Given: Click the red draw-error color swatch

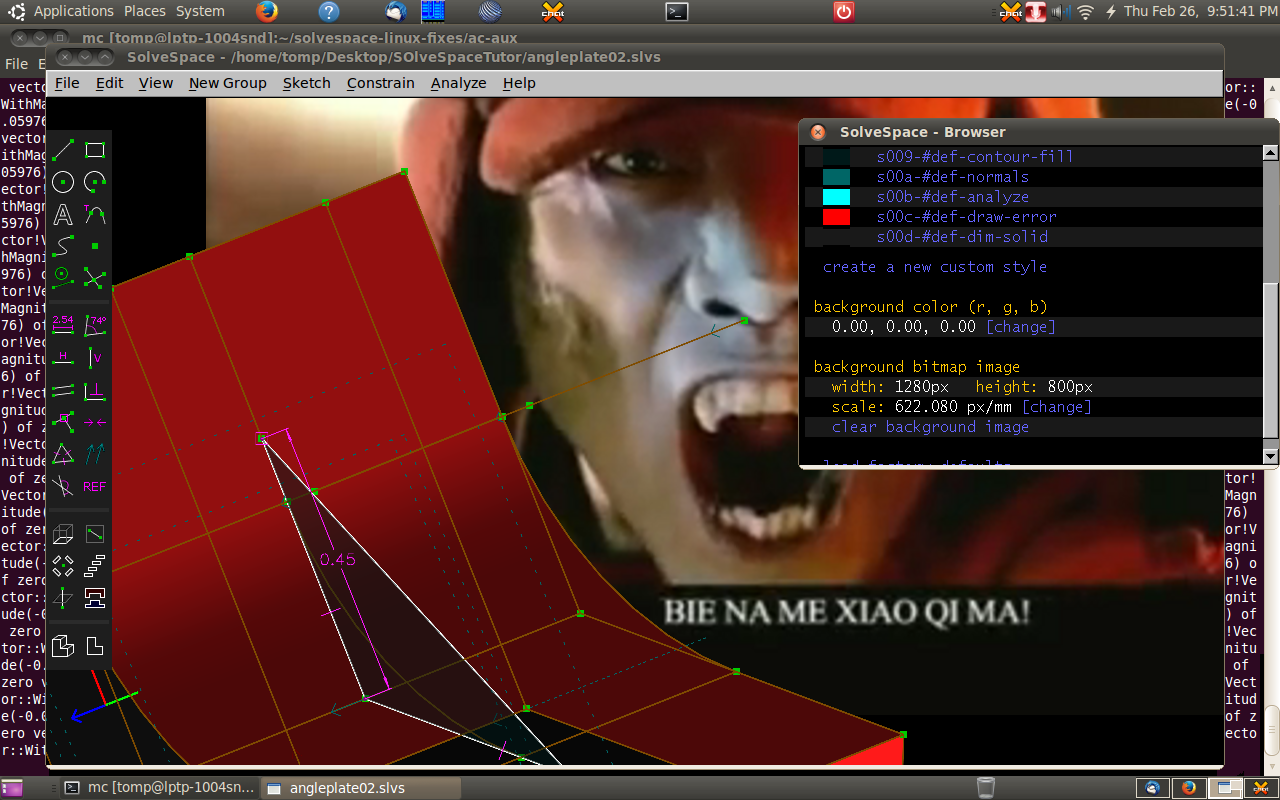Looking at the screenshot, I should (x=836, y=217).
